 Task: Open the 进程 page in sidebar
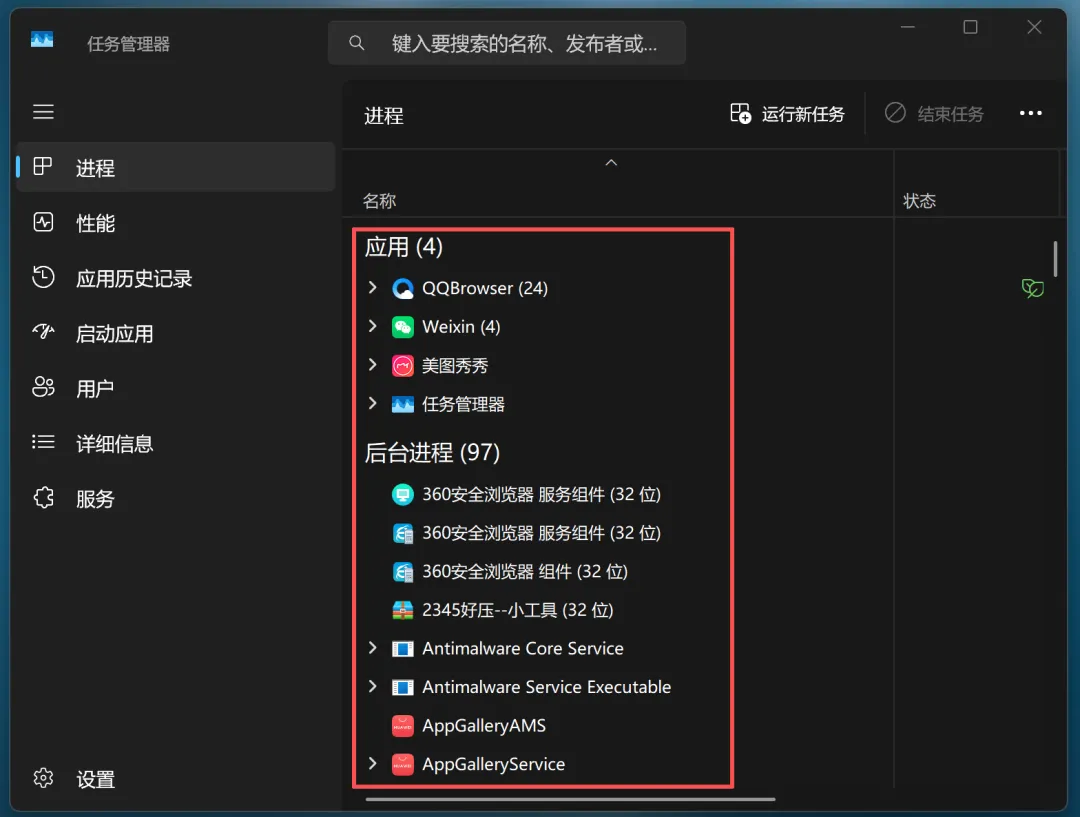pyautogui.click(x=176, y=167)
